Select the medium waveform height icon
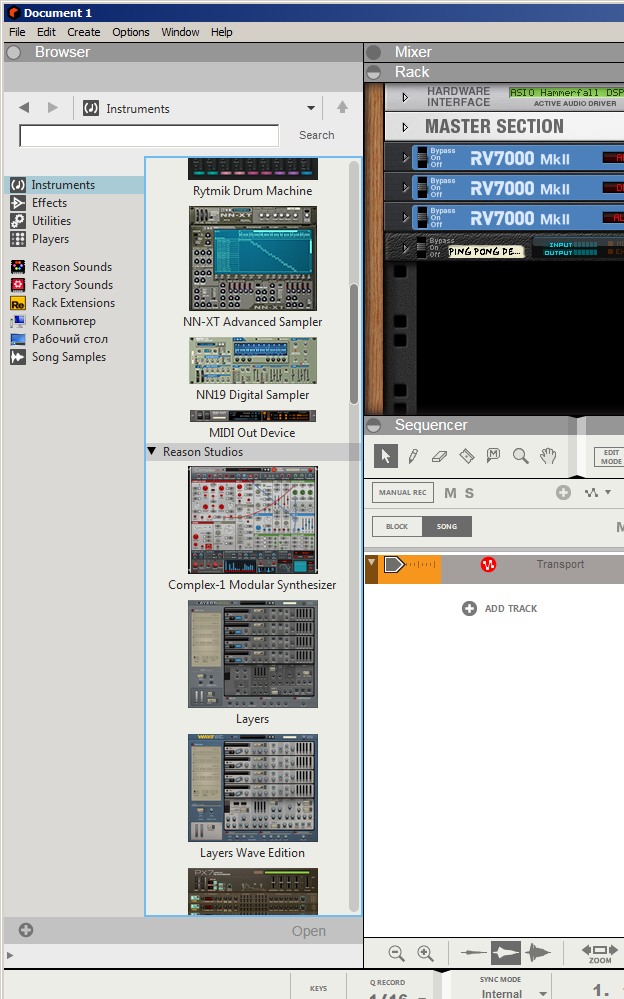 click(x=505, y=953)
